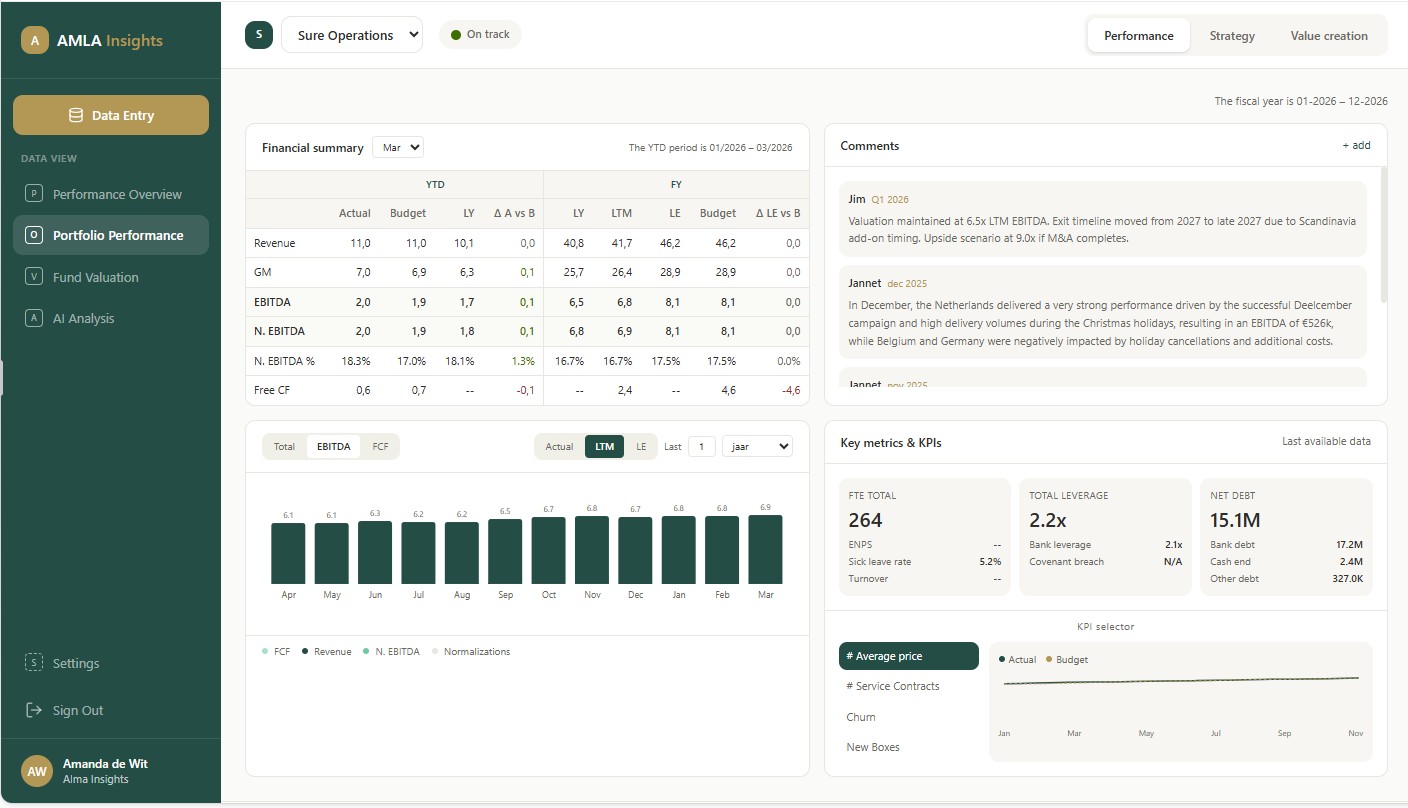Click Jannet's dec 2025 comment
Image resolution: width=1408 pixels, height=808 pixels.
pos(1102,313)
